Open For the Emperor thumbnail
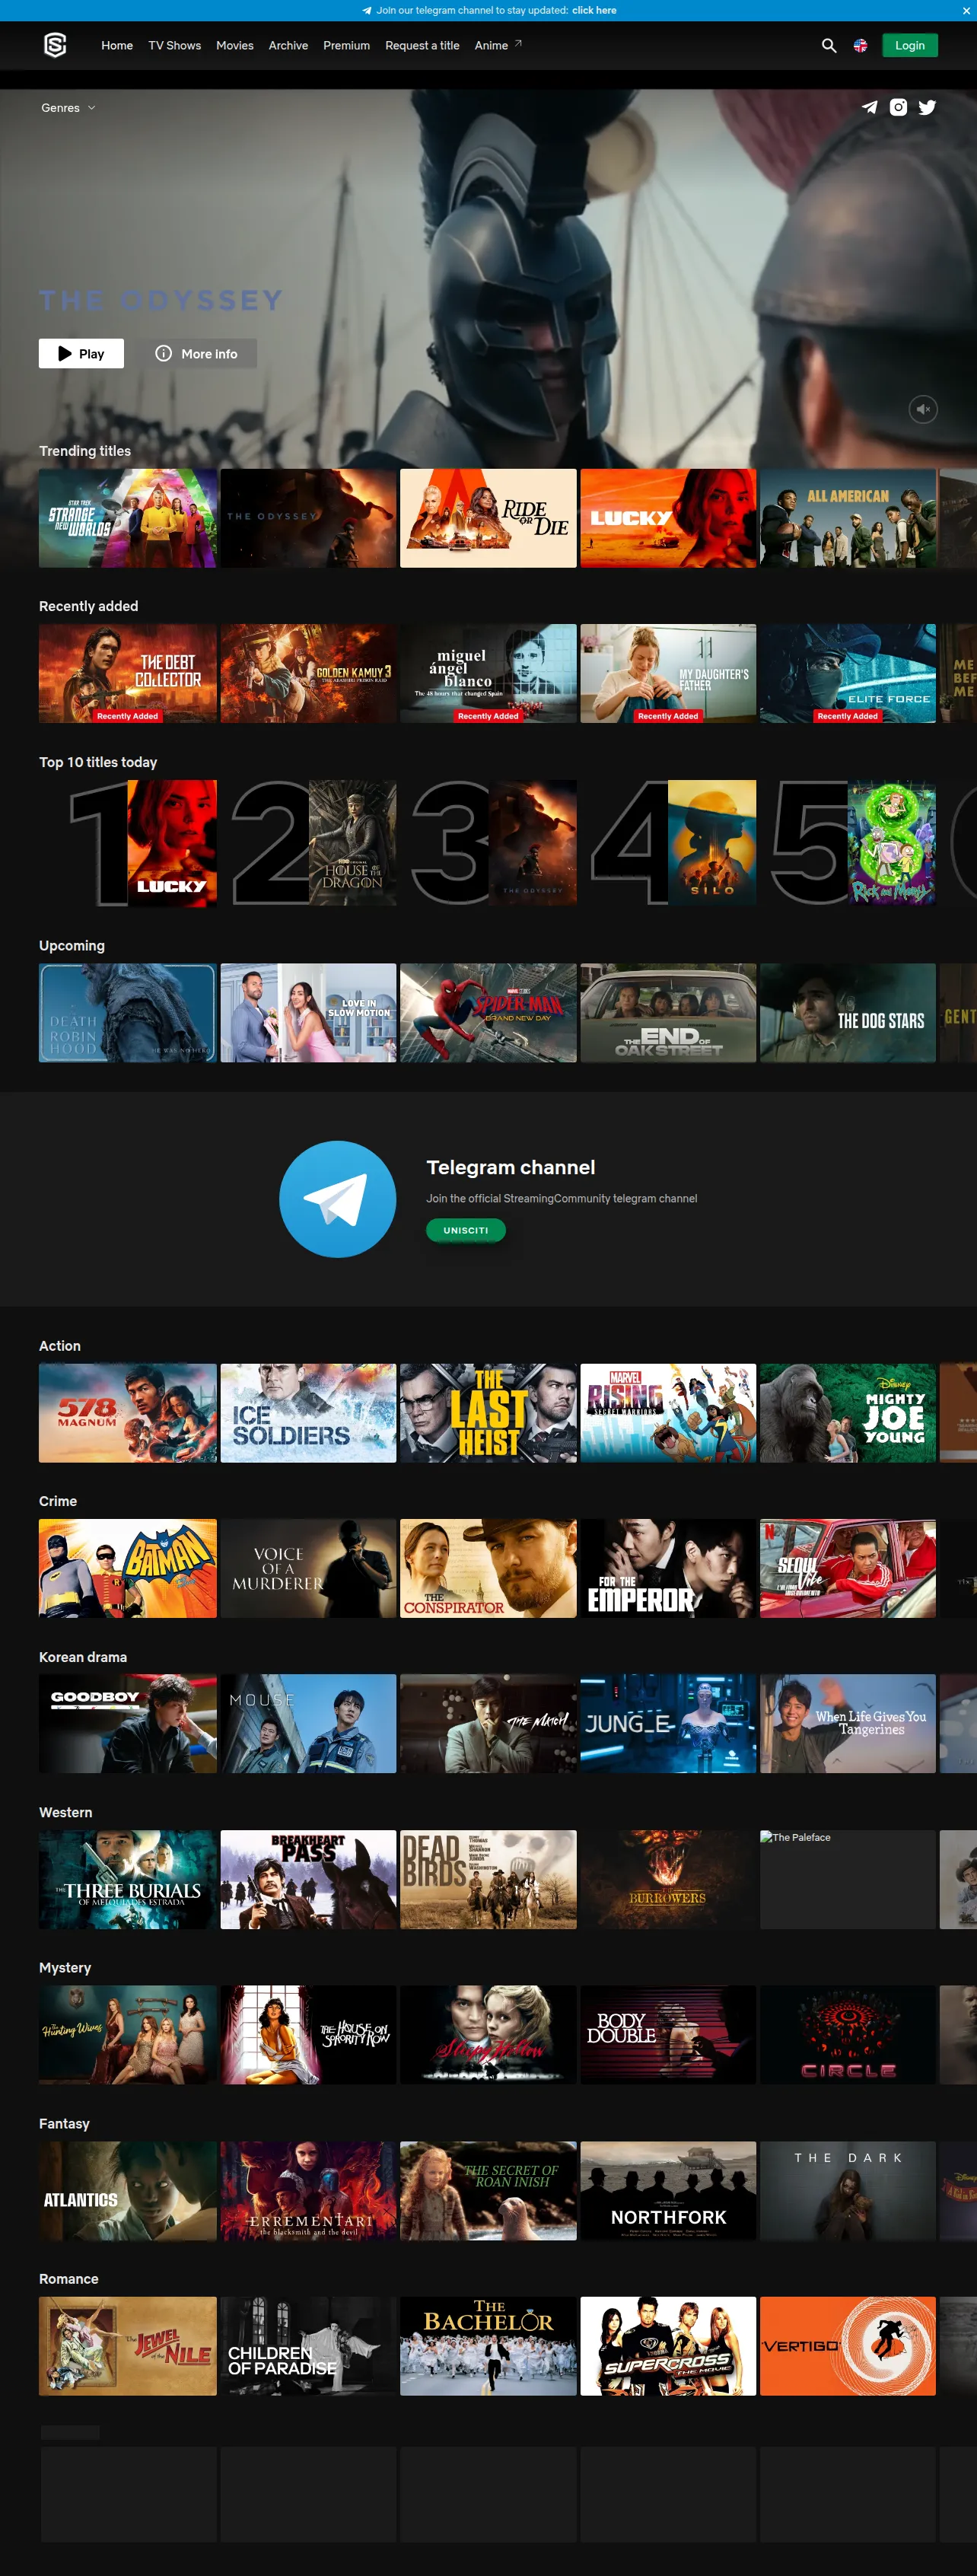Viewport: 977px width, 2576px height. pyautogui.click(x=668, y=1569)
